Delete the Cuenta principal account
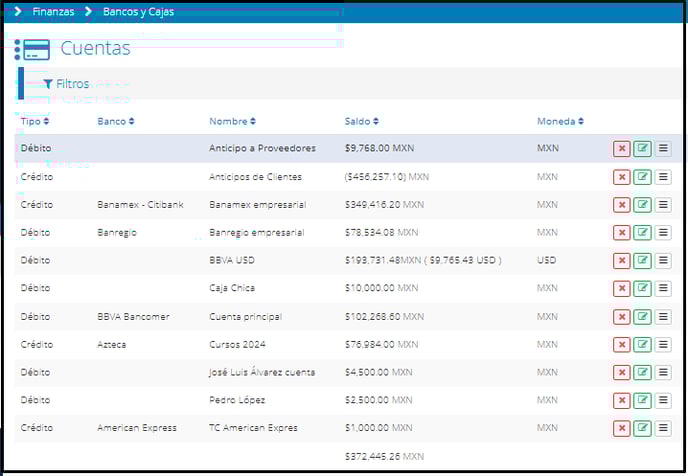Image resolution: width=688 pixels, height=476 pixels. 622,317
